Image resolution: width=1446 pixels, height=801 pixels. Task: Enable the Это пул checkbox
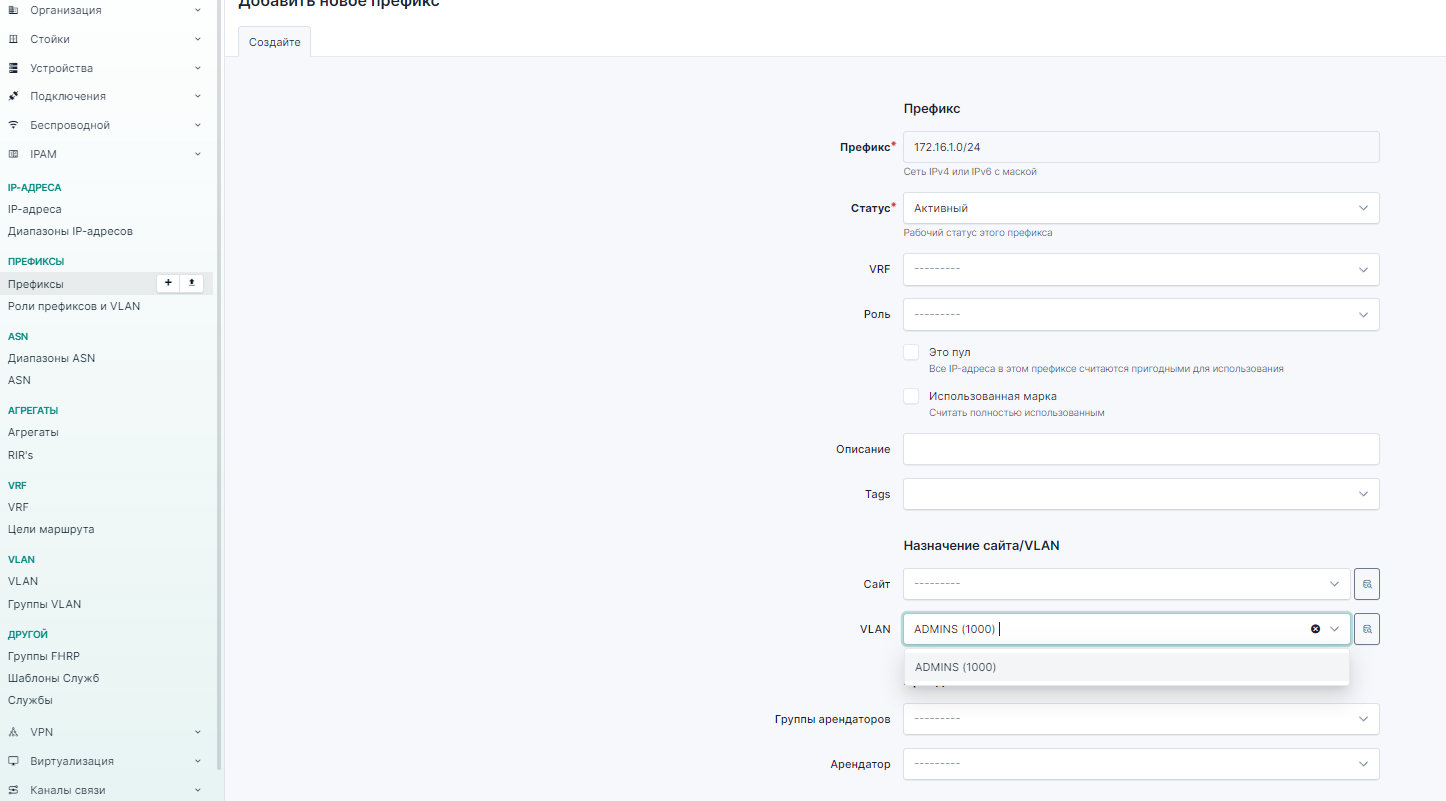tap(911, 352)
